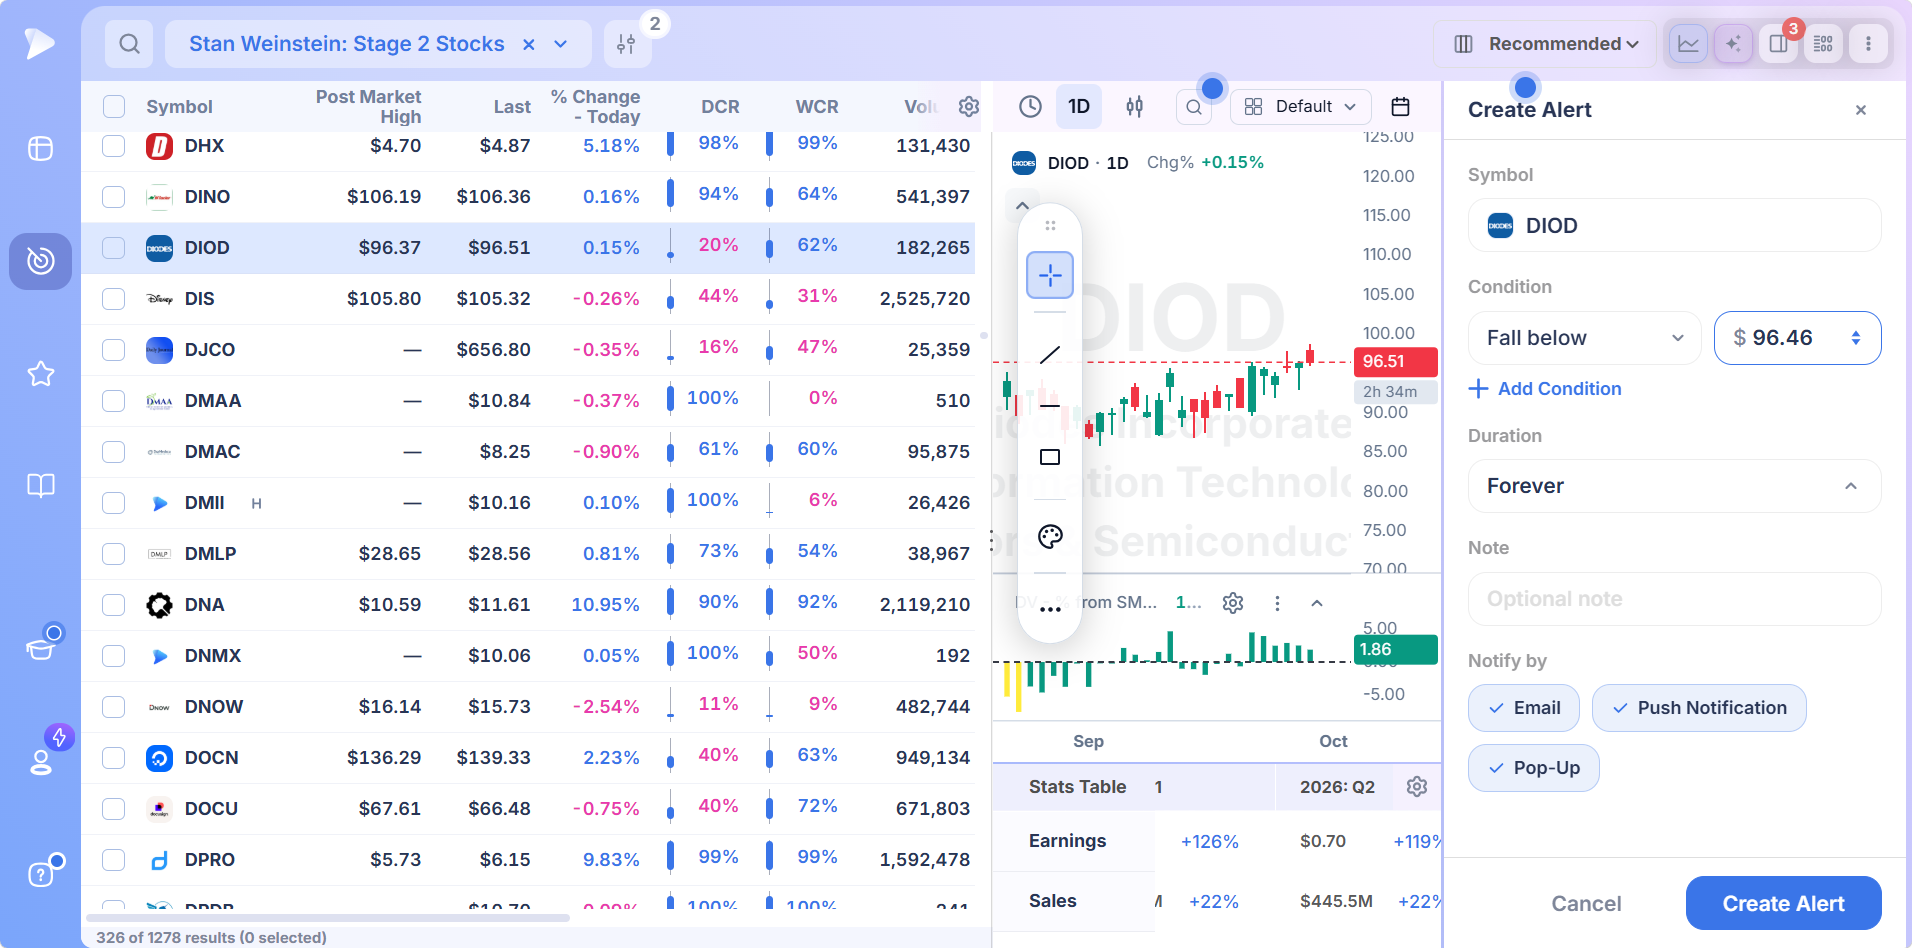1912x948 pixels.
Task: Select the crosshair drawing tool
Action: click(1050, 275)
